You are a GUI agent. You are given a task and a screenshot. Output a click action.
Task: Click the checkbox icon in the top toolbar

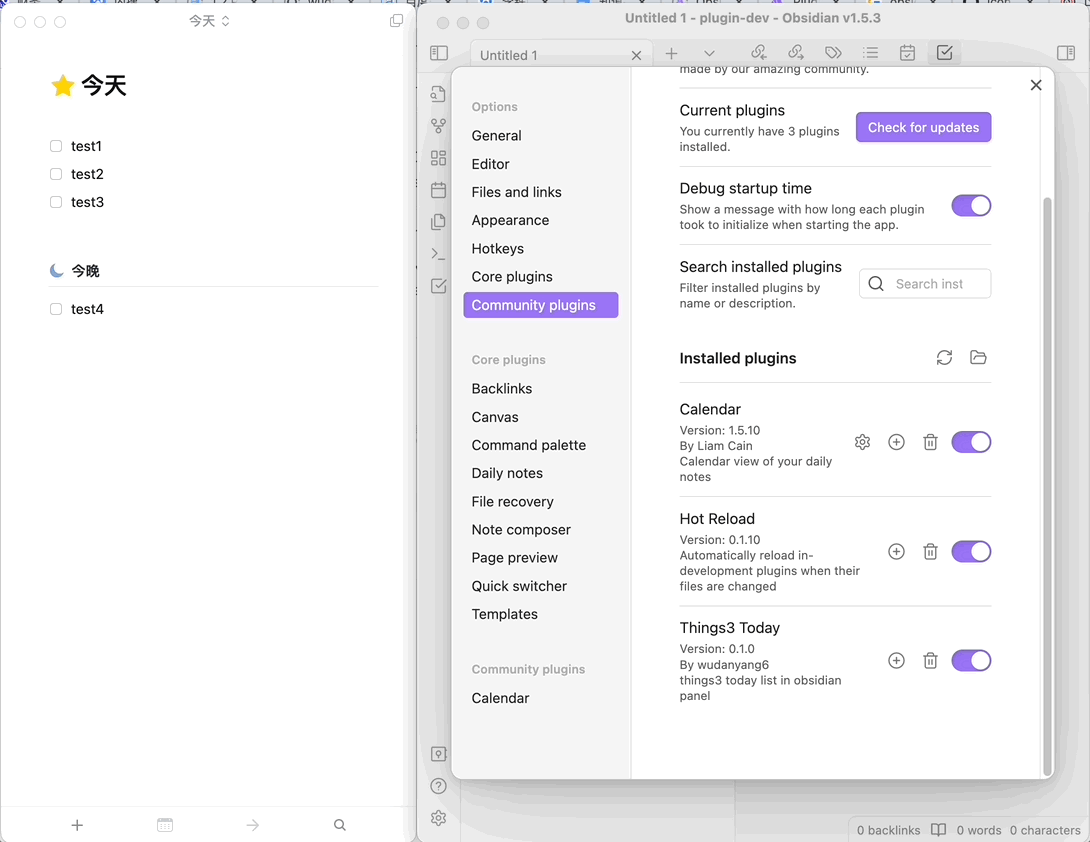point(945,53)
